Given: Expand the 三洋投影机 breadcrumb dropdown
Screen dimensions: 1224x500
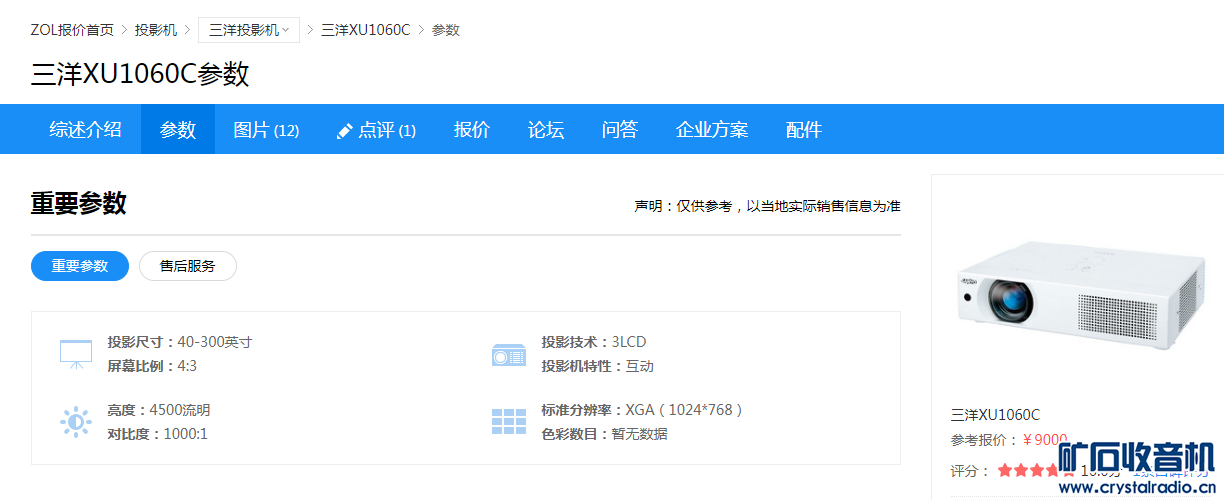Looking at the screenshot, I should tap(249, 30).
